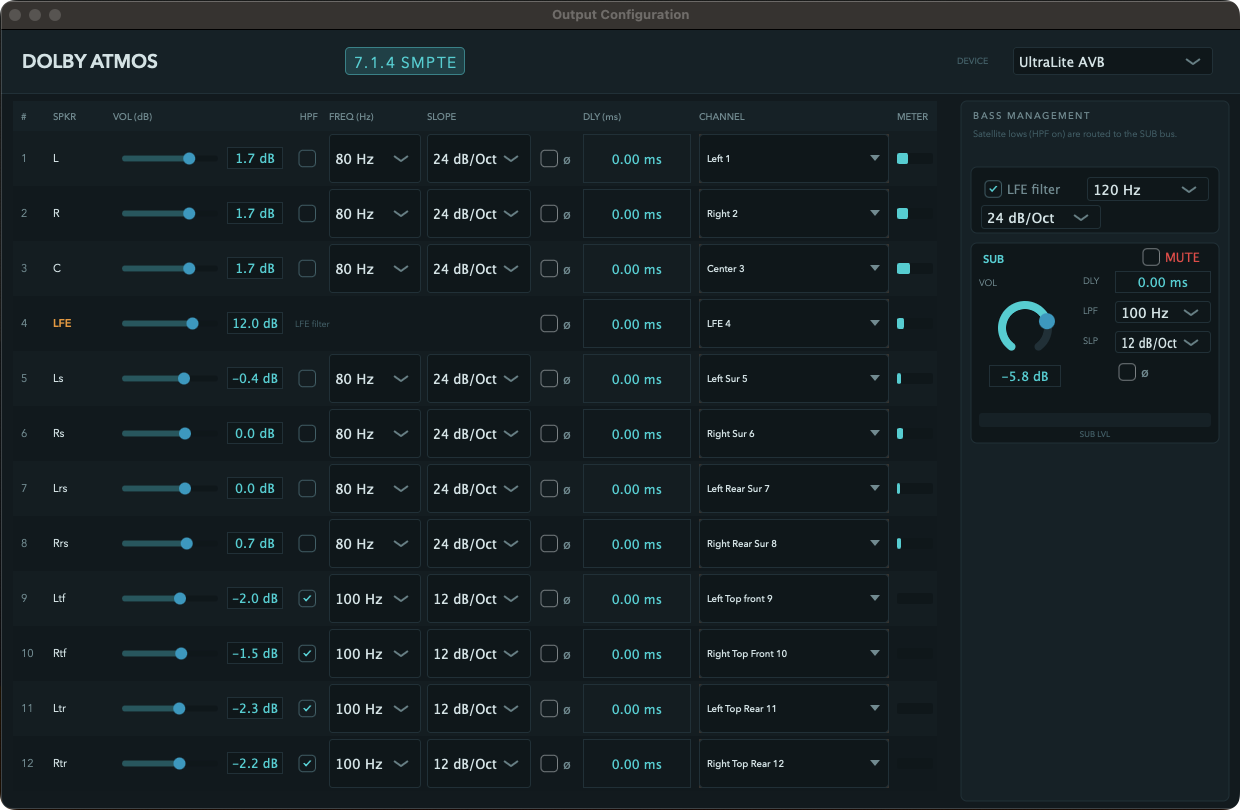1240x810 pixels.
Task: Click the DOLBY ATMOS title text
Action: point(90,61)
